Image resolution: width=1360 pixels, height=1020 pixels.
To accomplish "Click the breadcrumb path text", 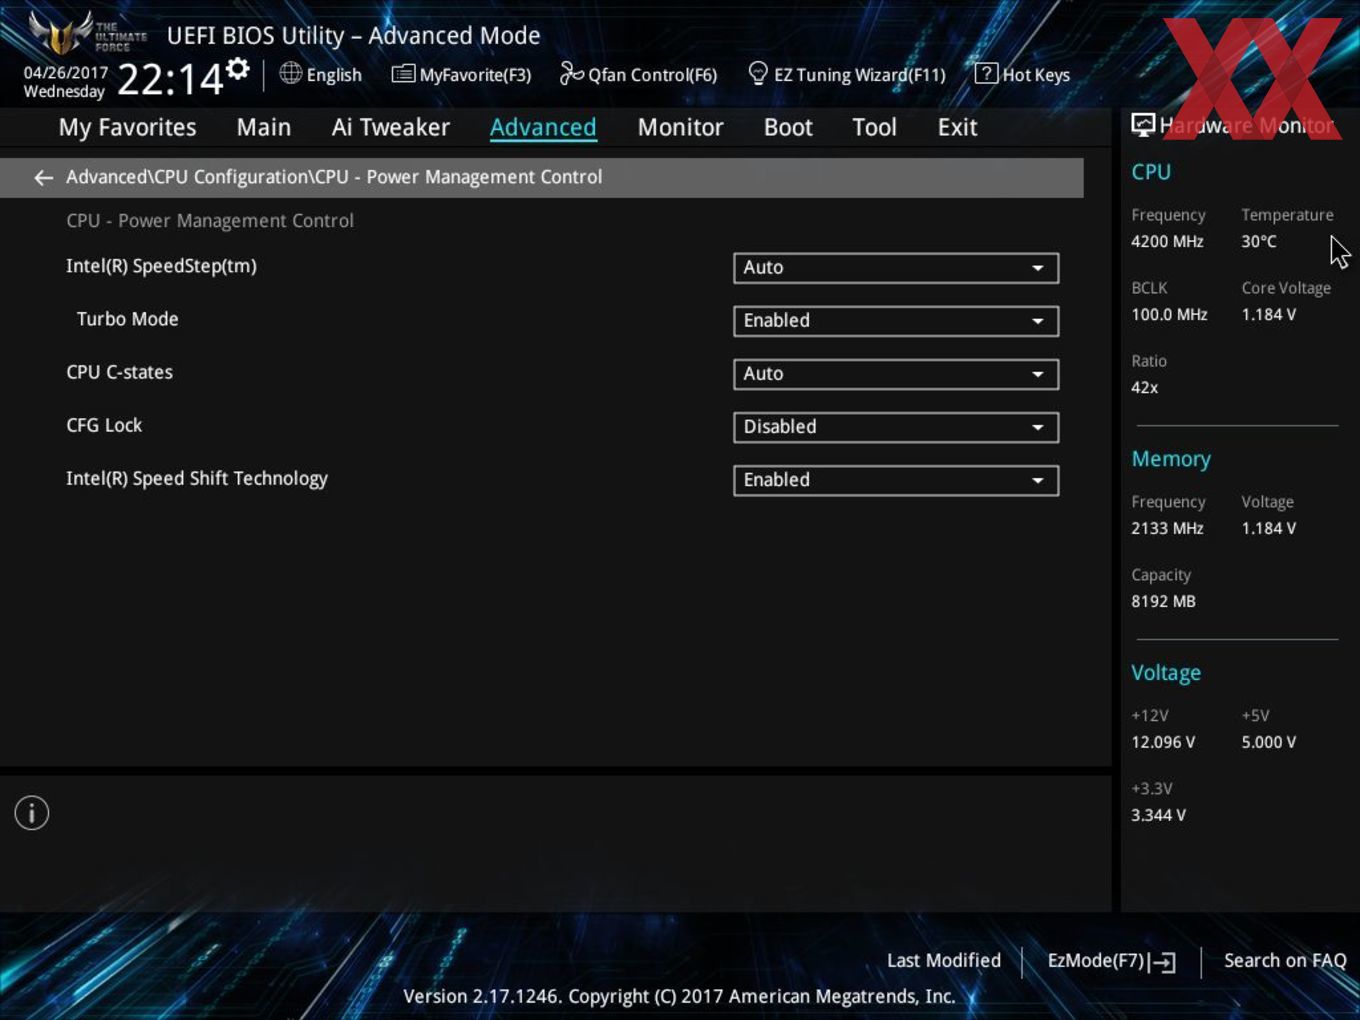I will pos(334,177).
